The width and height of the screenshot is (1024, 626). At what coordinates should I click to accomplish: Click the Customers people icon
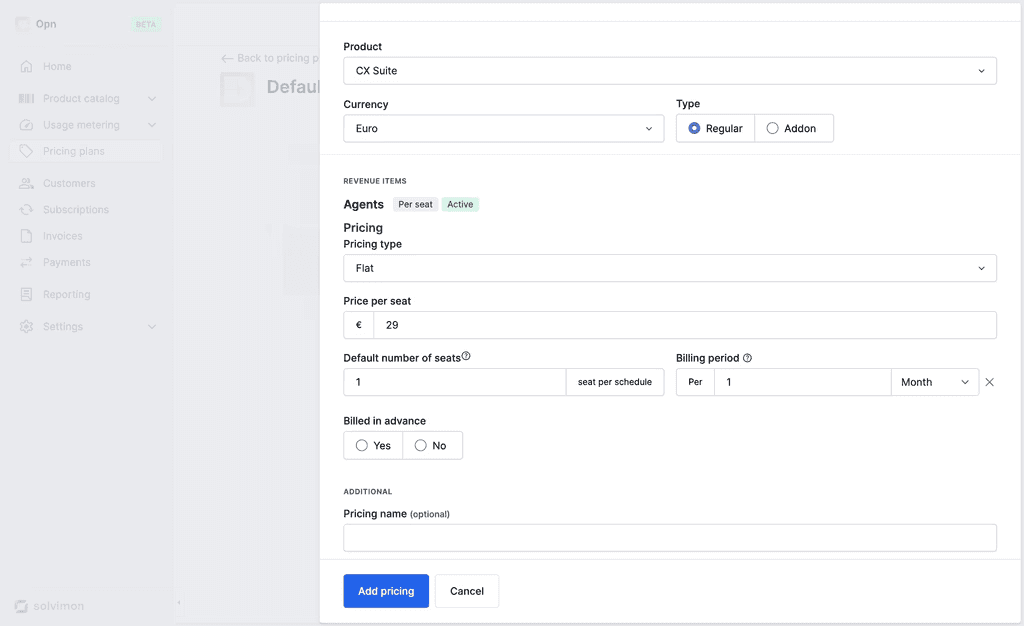[26, 183]
